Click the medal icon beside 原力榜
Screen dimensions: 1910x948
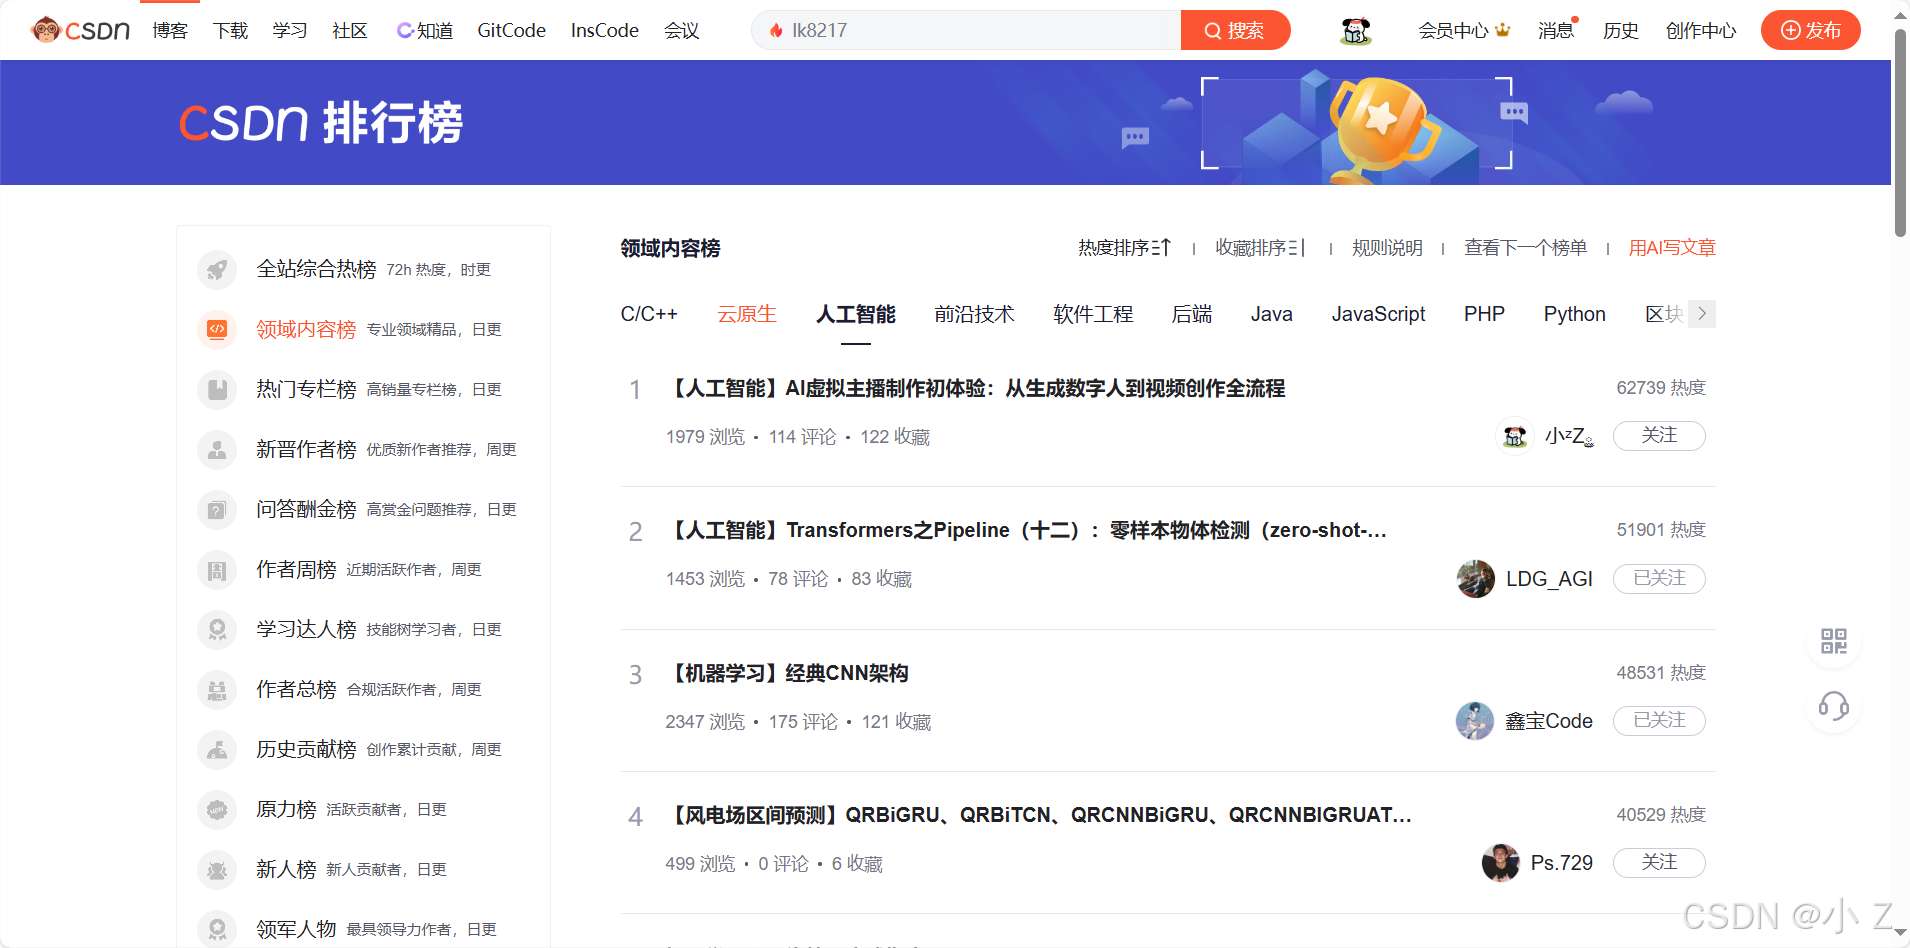click(217, 809)
